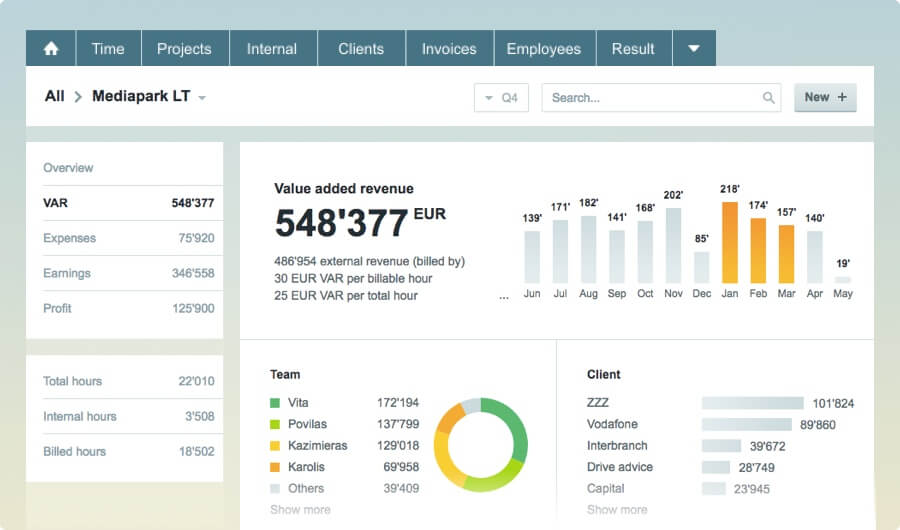The width and height of the screenshot is (900, 530).
Task: Expand the Mediapark LT dropdown
Action: point(202,98)
